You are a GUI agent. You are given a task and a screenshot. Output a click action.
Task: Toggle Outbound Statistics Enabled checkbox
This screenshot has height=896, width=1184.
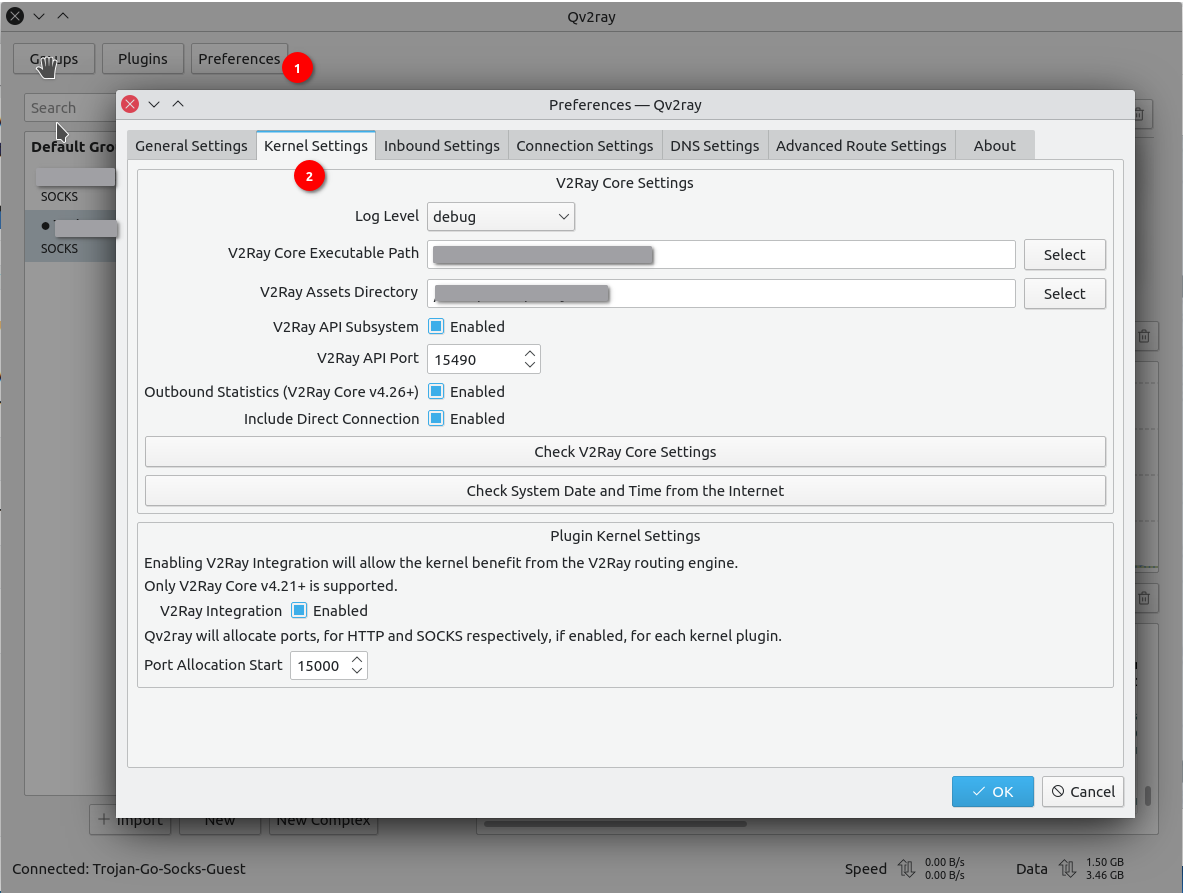[436, 392]
